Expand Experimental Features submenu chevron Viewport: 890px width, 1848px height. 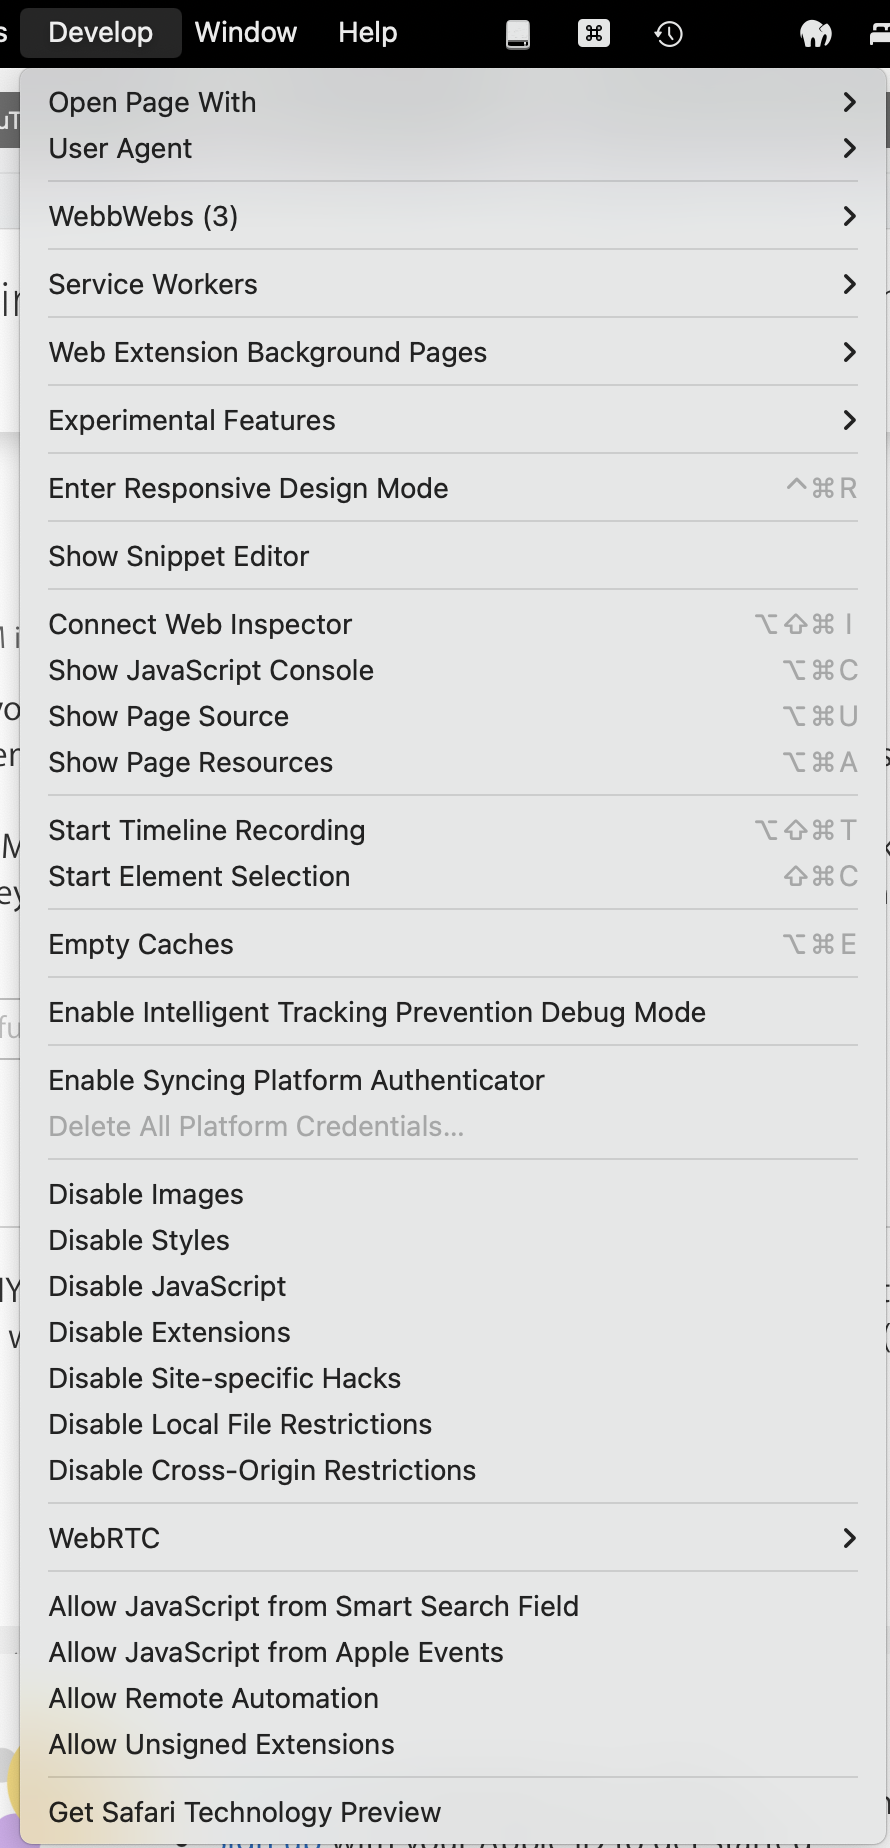[x=849, y=420]
